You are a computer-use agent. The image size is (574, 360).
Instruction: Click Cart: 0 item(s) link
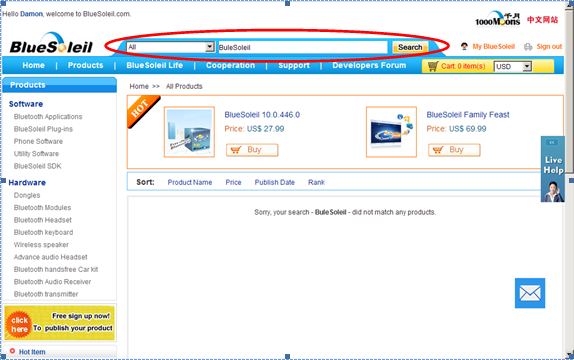pos(463,66)
